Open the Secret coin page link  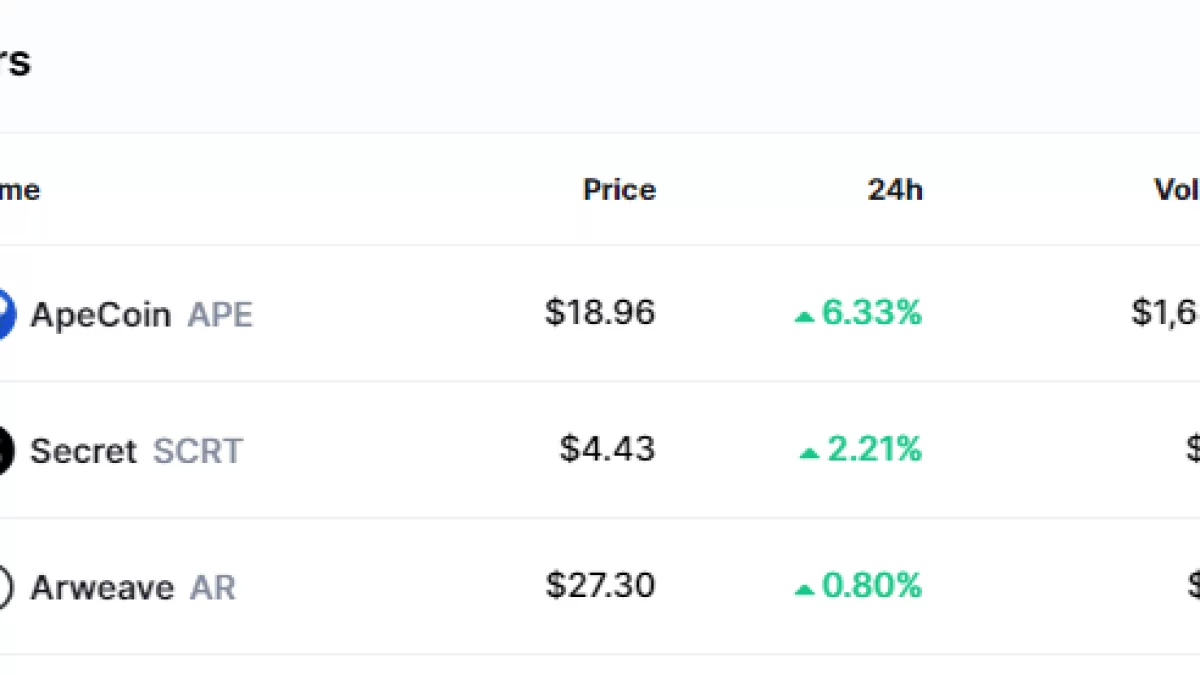point(83,451)
